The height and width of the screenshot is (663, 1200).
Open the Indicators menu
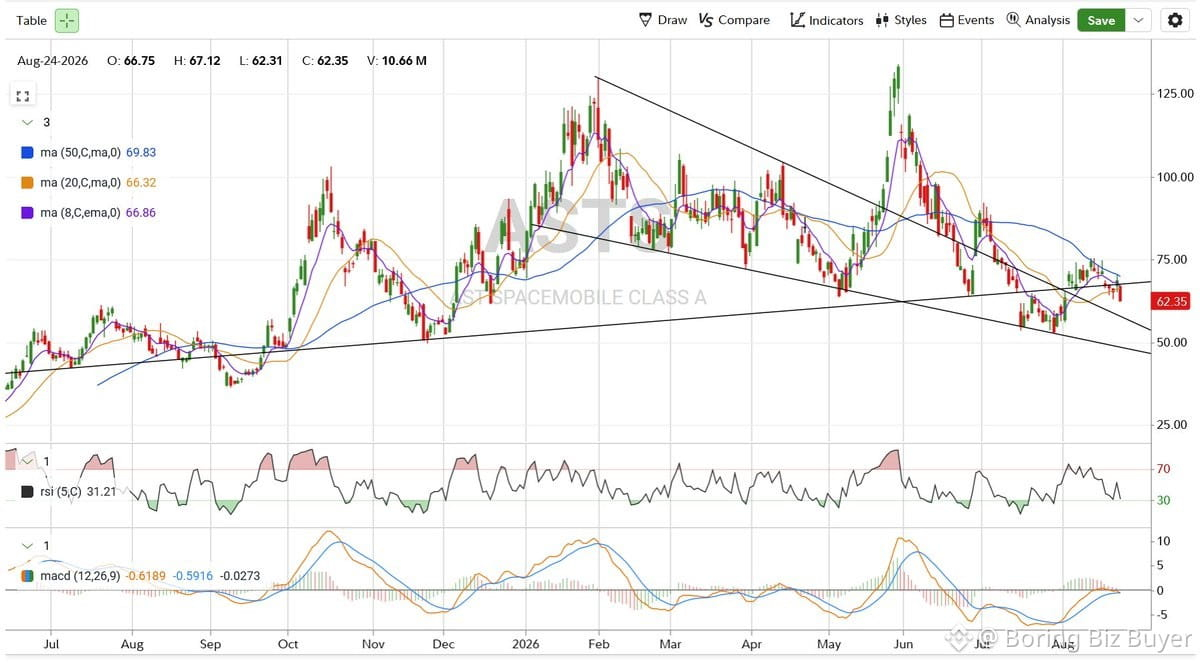[826, 20]
